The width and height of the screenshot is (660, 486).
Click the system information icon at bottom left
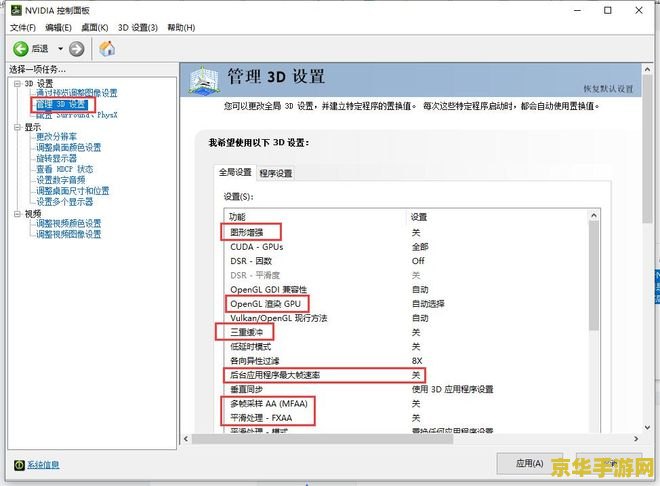tap(19, 465)
